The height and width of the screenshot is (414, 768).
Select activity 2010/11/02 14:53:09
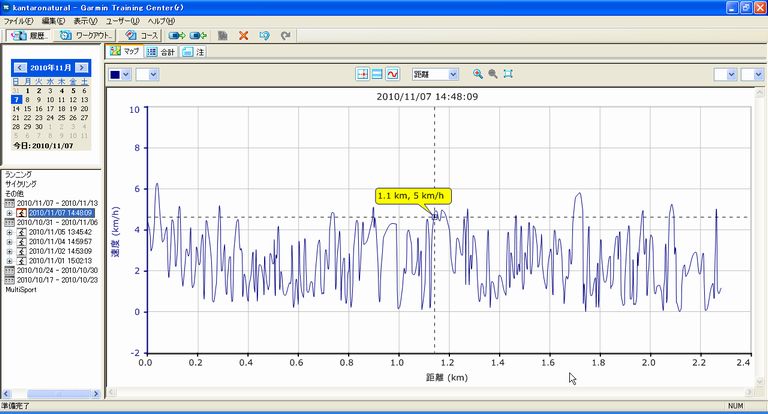tap(60, 251)
